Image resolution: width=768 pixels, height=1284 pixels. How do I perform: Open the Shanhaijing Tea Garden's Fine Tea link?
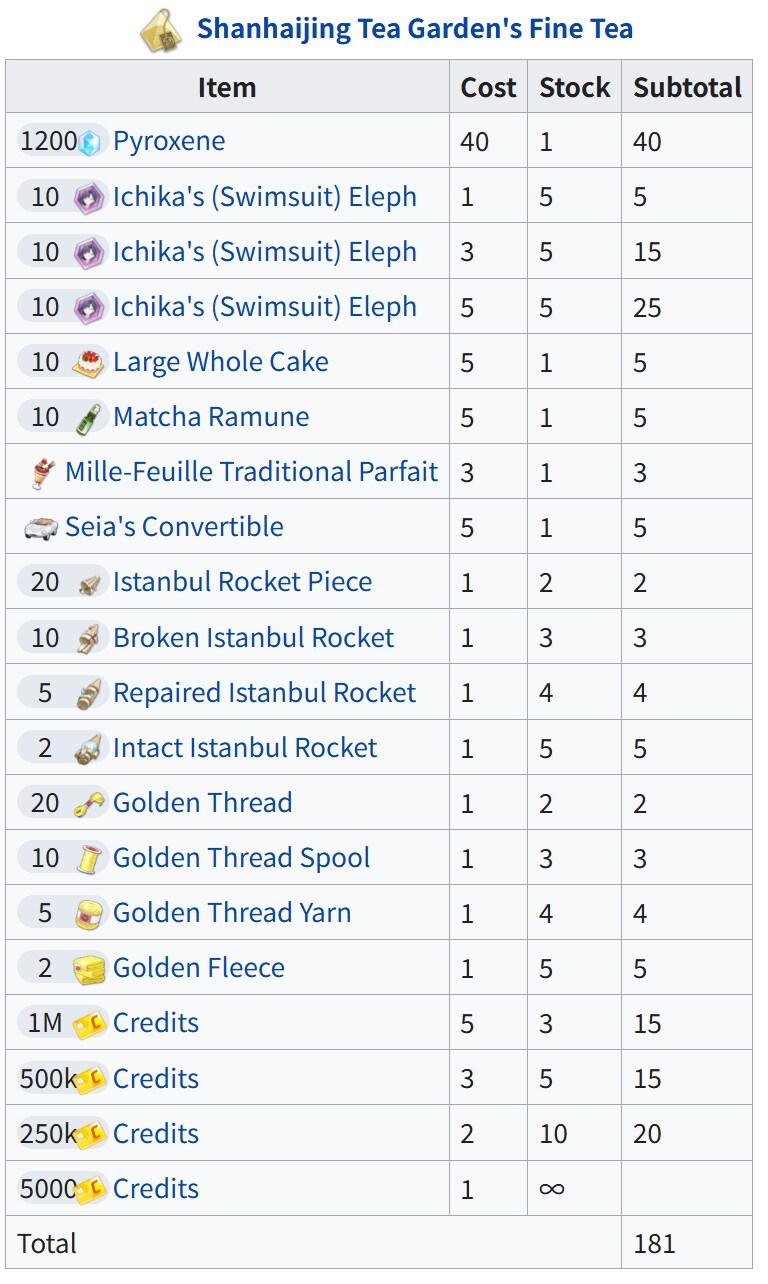tap(414, 29)
